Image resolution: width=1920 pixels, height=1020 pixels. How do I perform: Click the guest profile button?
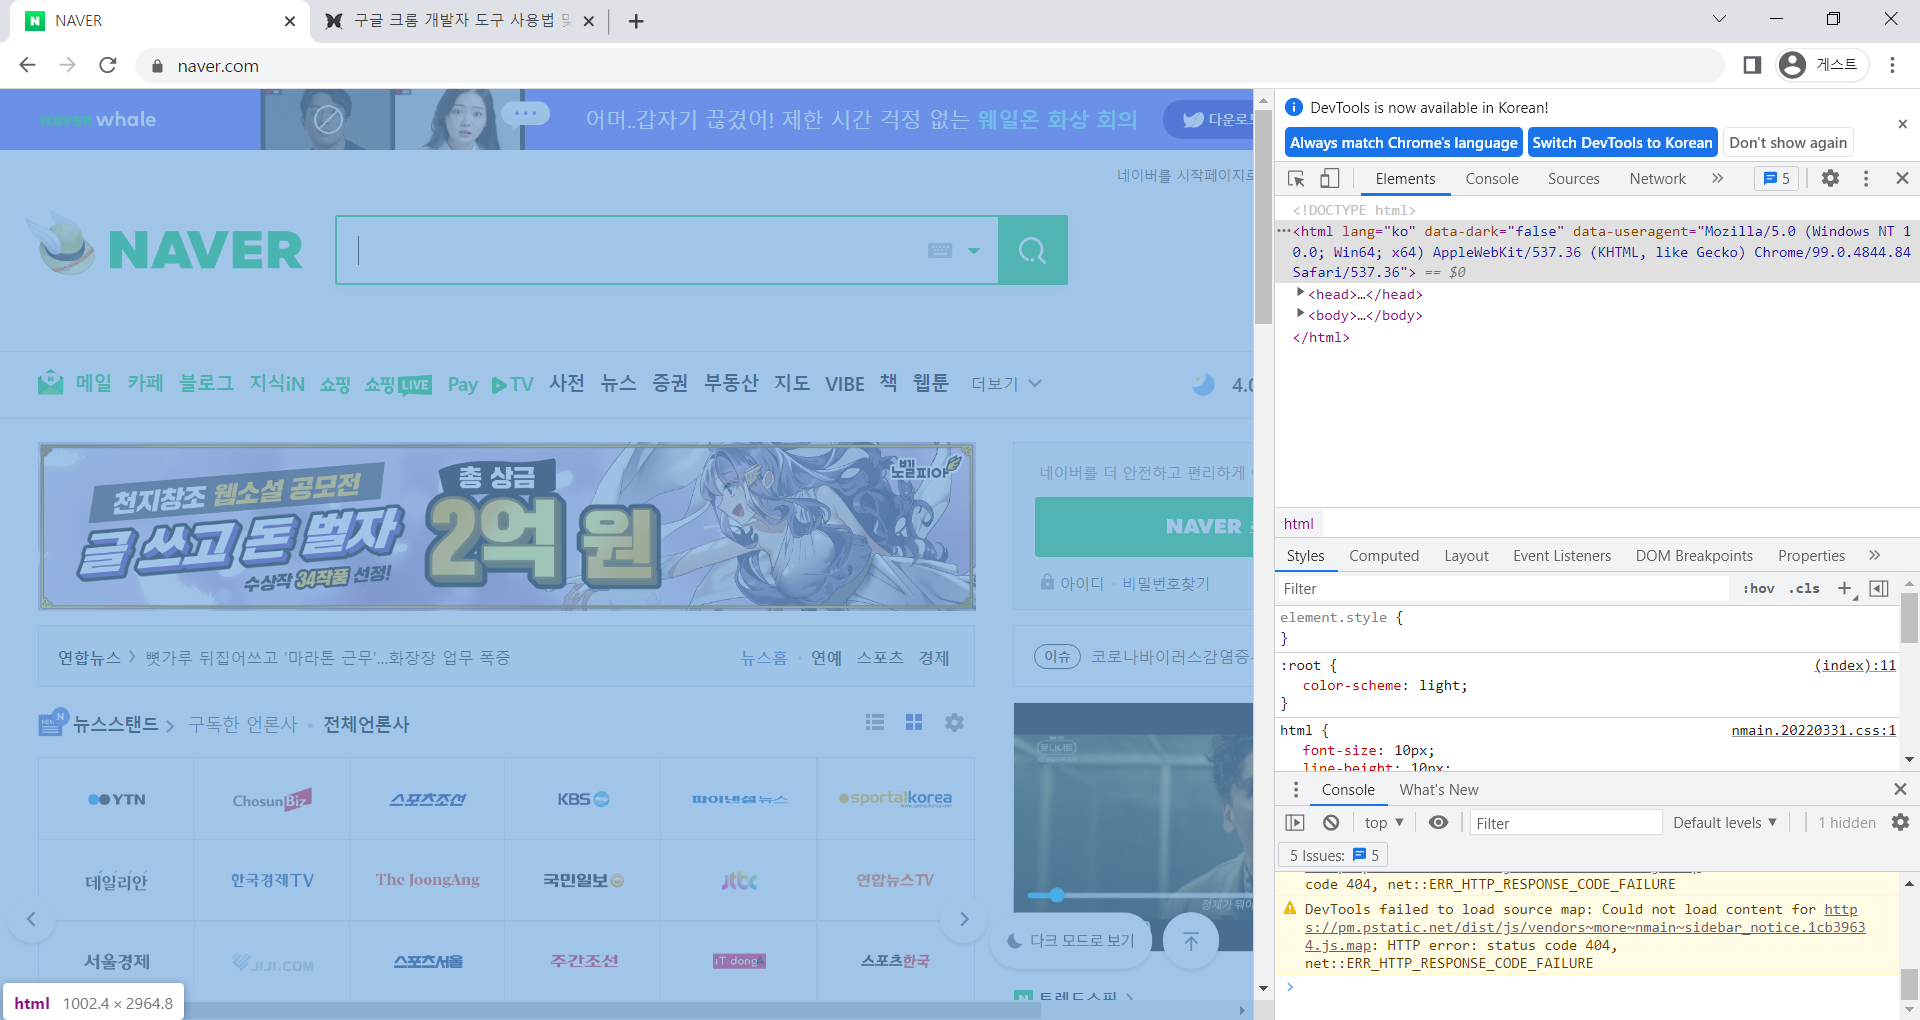pyautogui.click(x=1821, y=65)
